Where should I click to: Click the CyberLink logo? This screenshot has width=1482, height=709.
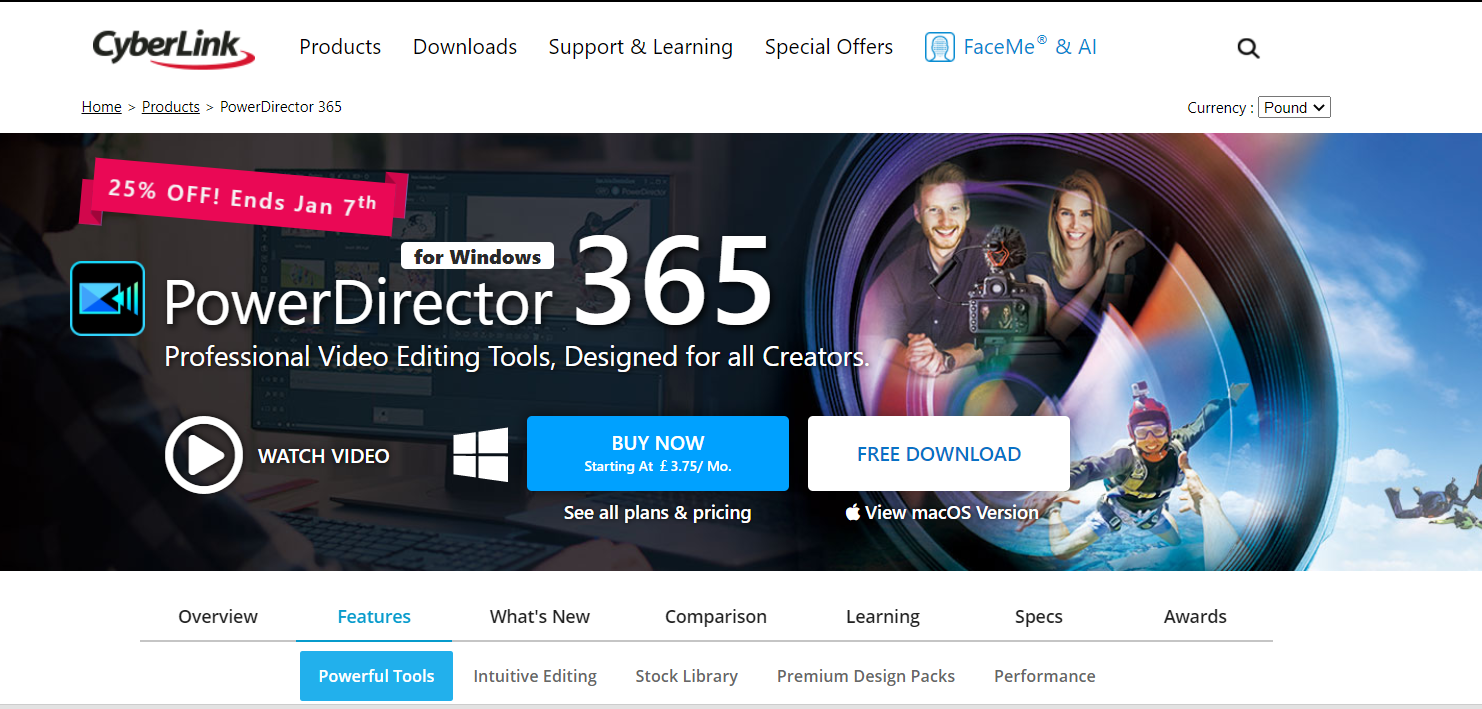pyautogui.click(x=174, y=47)
